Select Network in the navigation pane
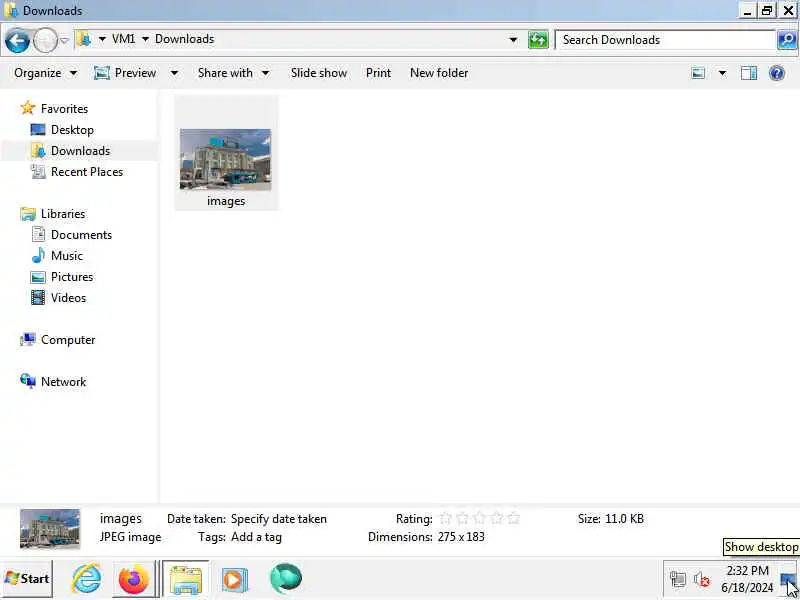This screenshot has height=600, width=800. tap(63, 382)
